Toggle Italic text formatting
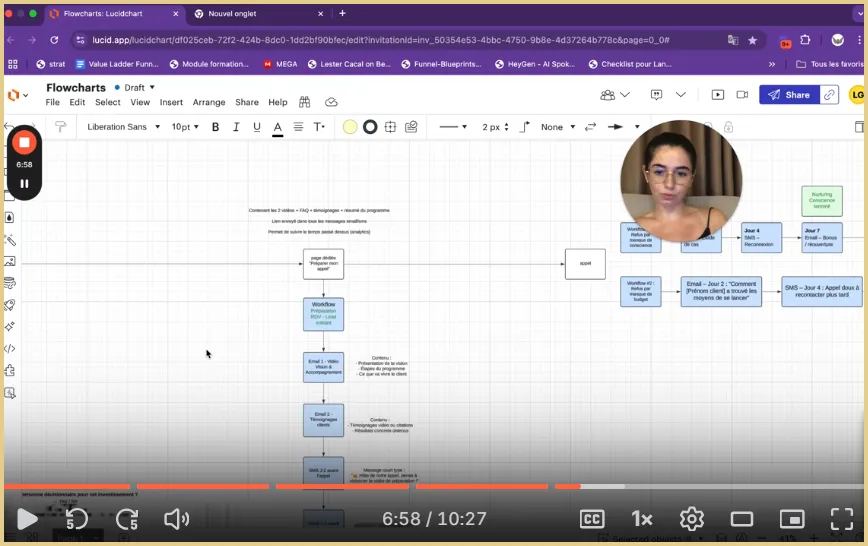The width and height of the screenshot is (868, 546). click(236, 127)
